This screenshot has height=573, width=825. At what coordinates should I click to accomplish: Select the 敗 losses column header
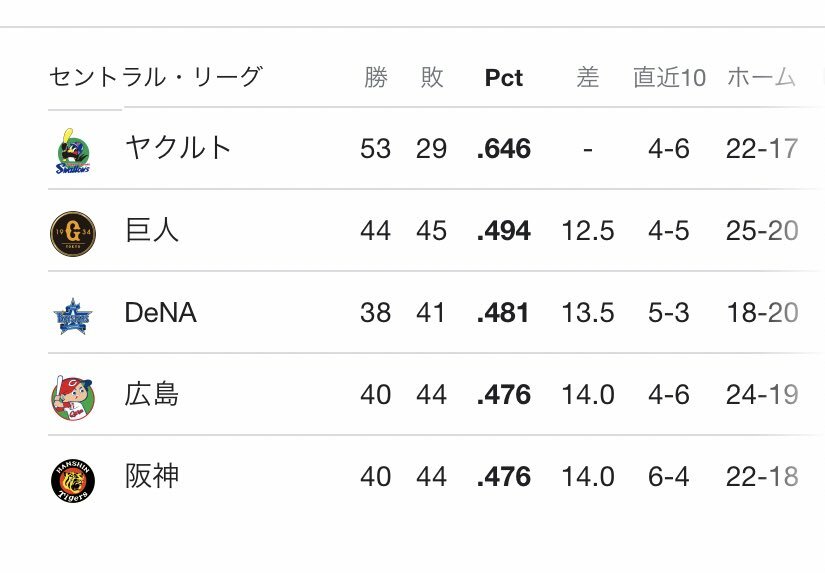pos(431,77)
